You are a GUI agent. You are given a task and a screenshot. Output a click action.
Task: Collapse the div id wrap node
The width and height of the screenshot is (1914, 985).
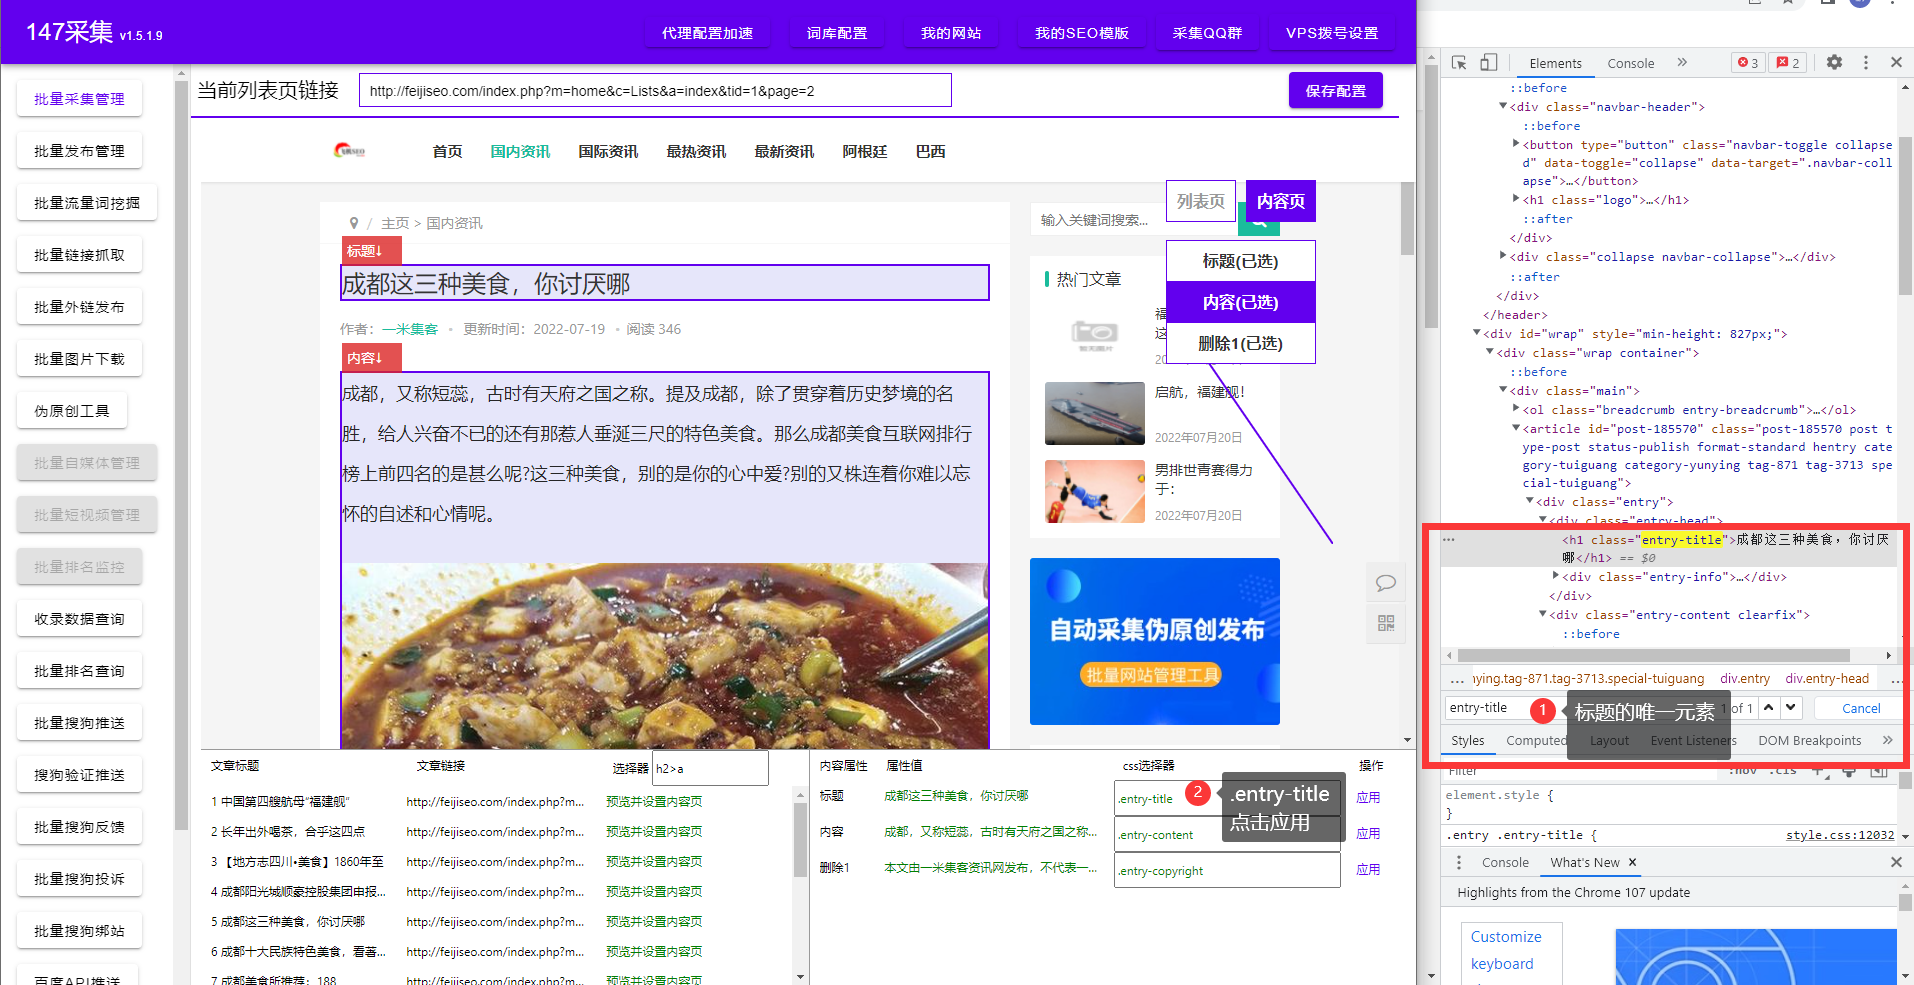(x=1477, y=333)
